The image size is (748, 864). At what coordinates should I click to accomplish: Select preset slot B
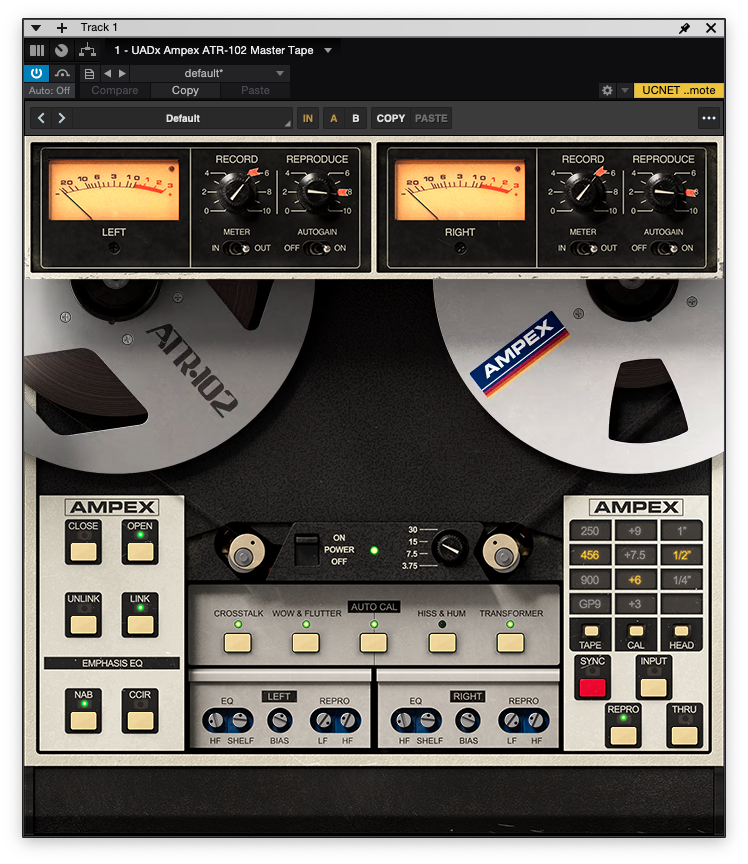[x=356, y=118]
